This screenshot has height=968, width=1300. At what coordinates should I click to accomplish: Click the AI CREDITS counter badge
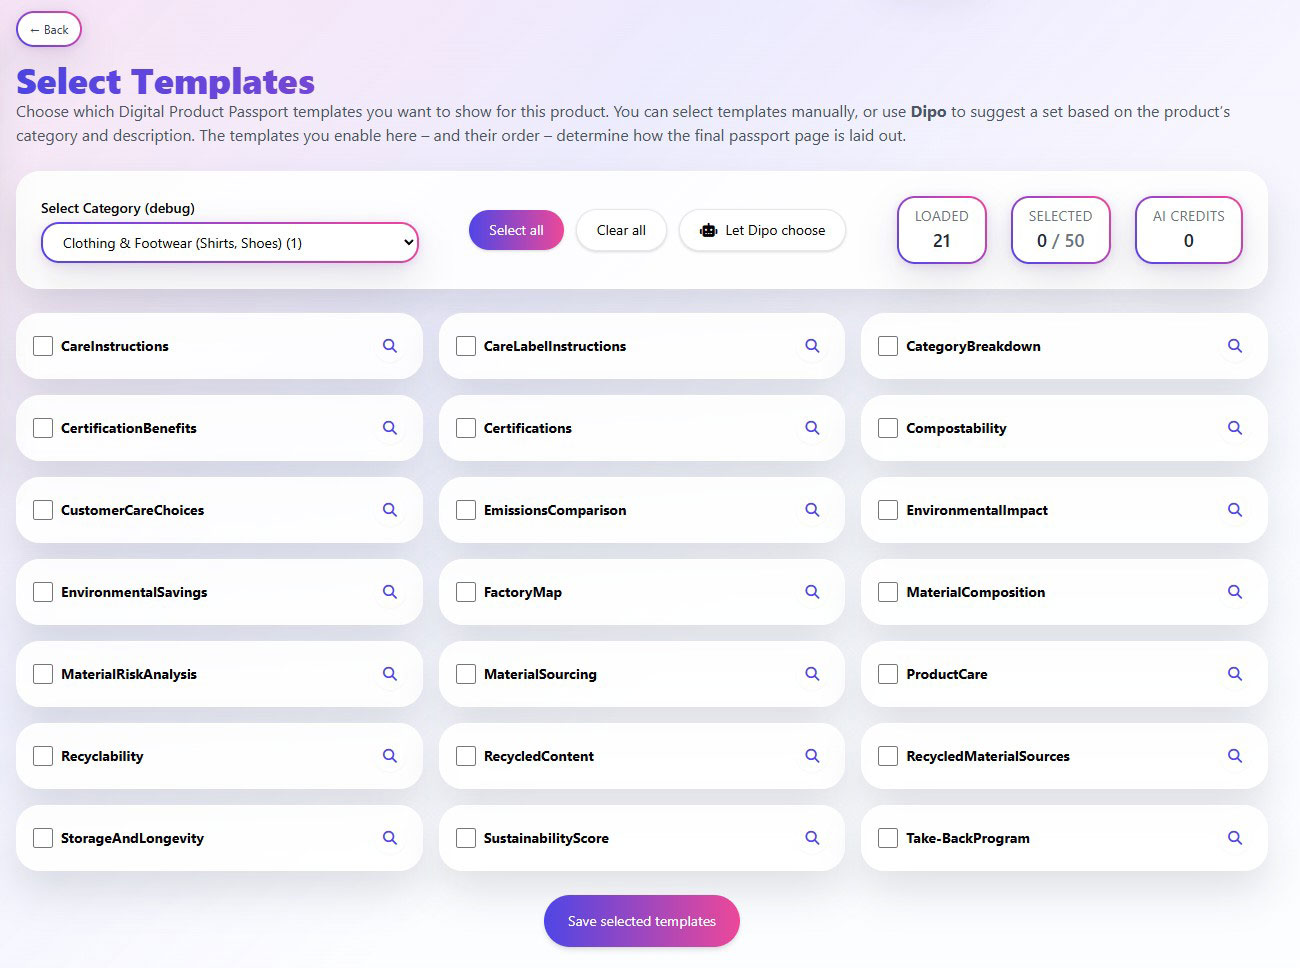[1188, 230]
